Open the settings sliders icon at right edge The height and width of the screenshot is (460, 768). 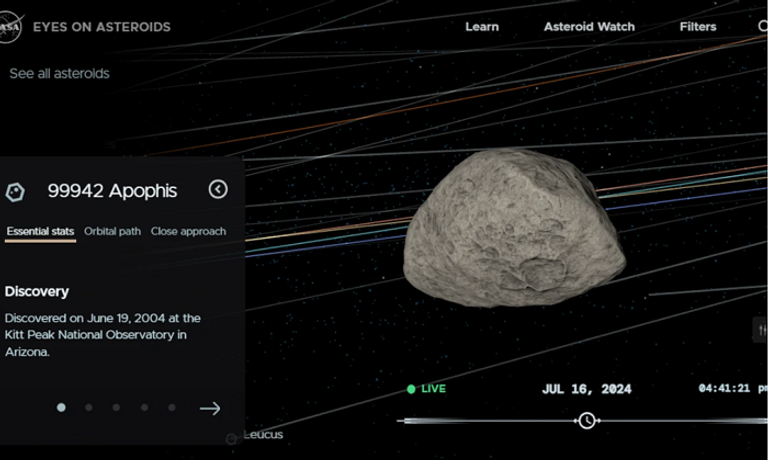click(x=761, y=330)
